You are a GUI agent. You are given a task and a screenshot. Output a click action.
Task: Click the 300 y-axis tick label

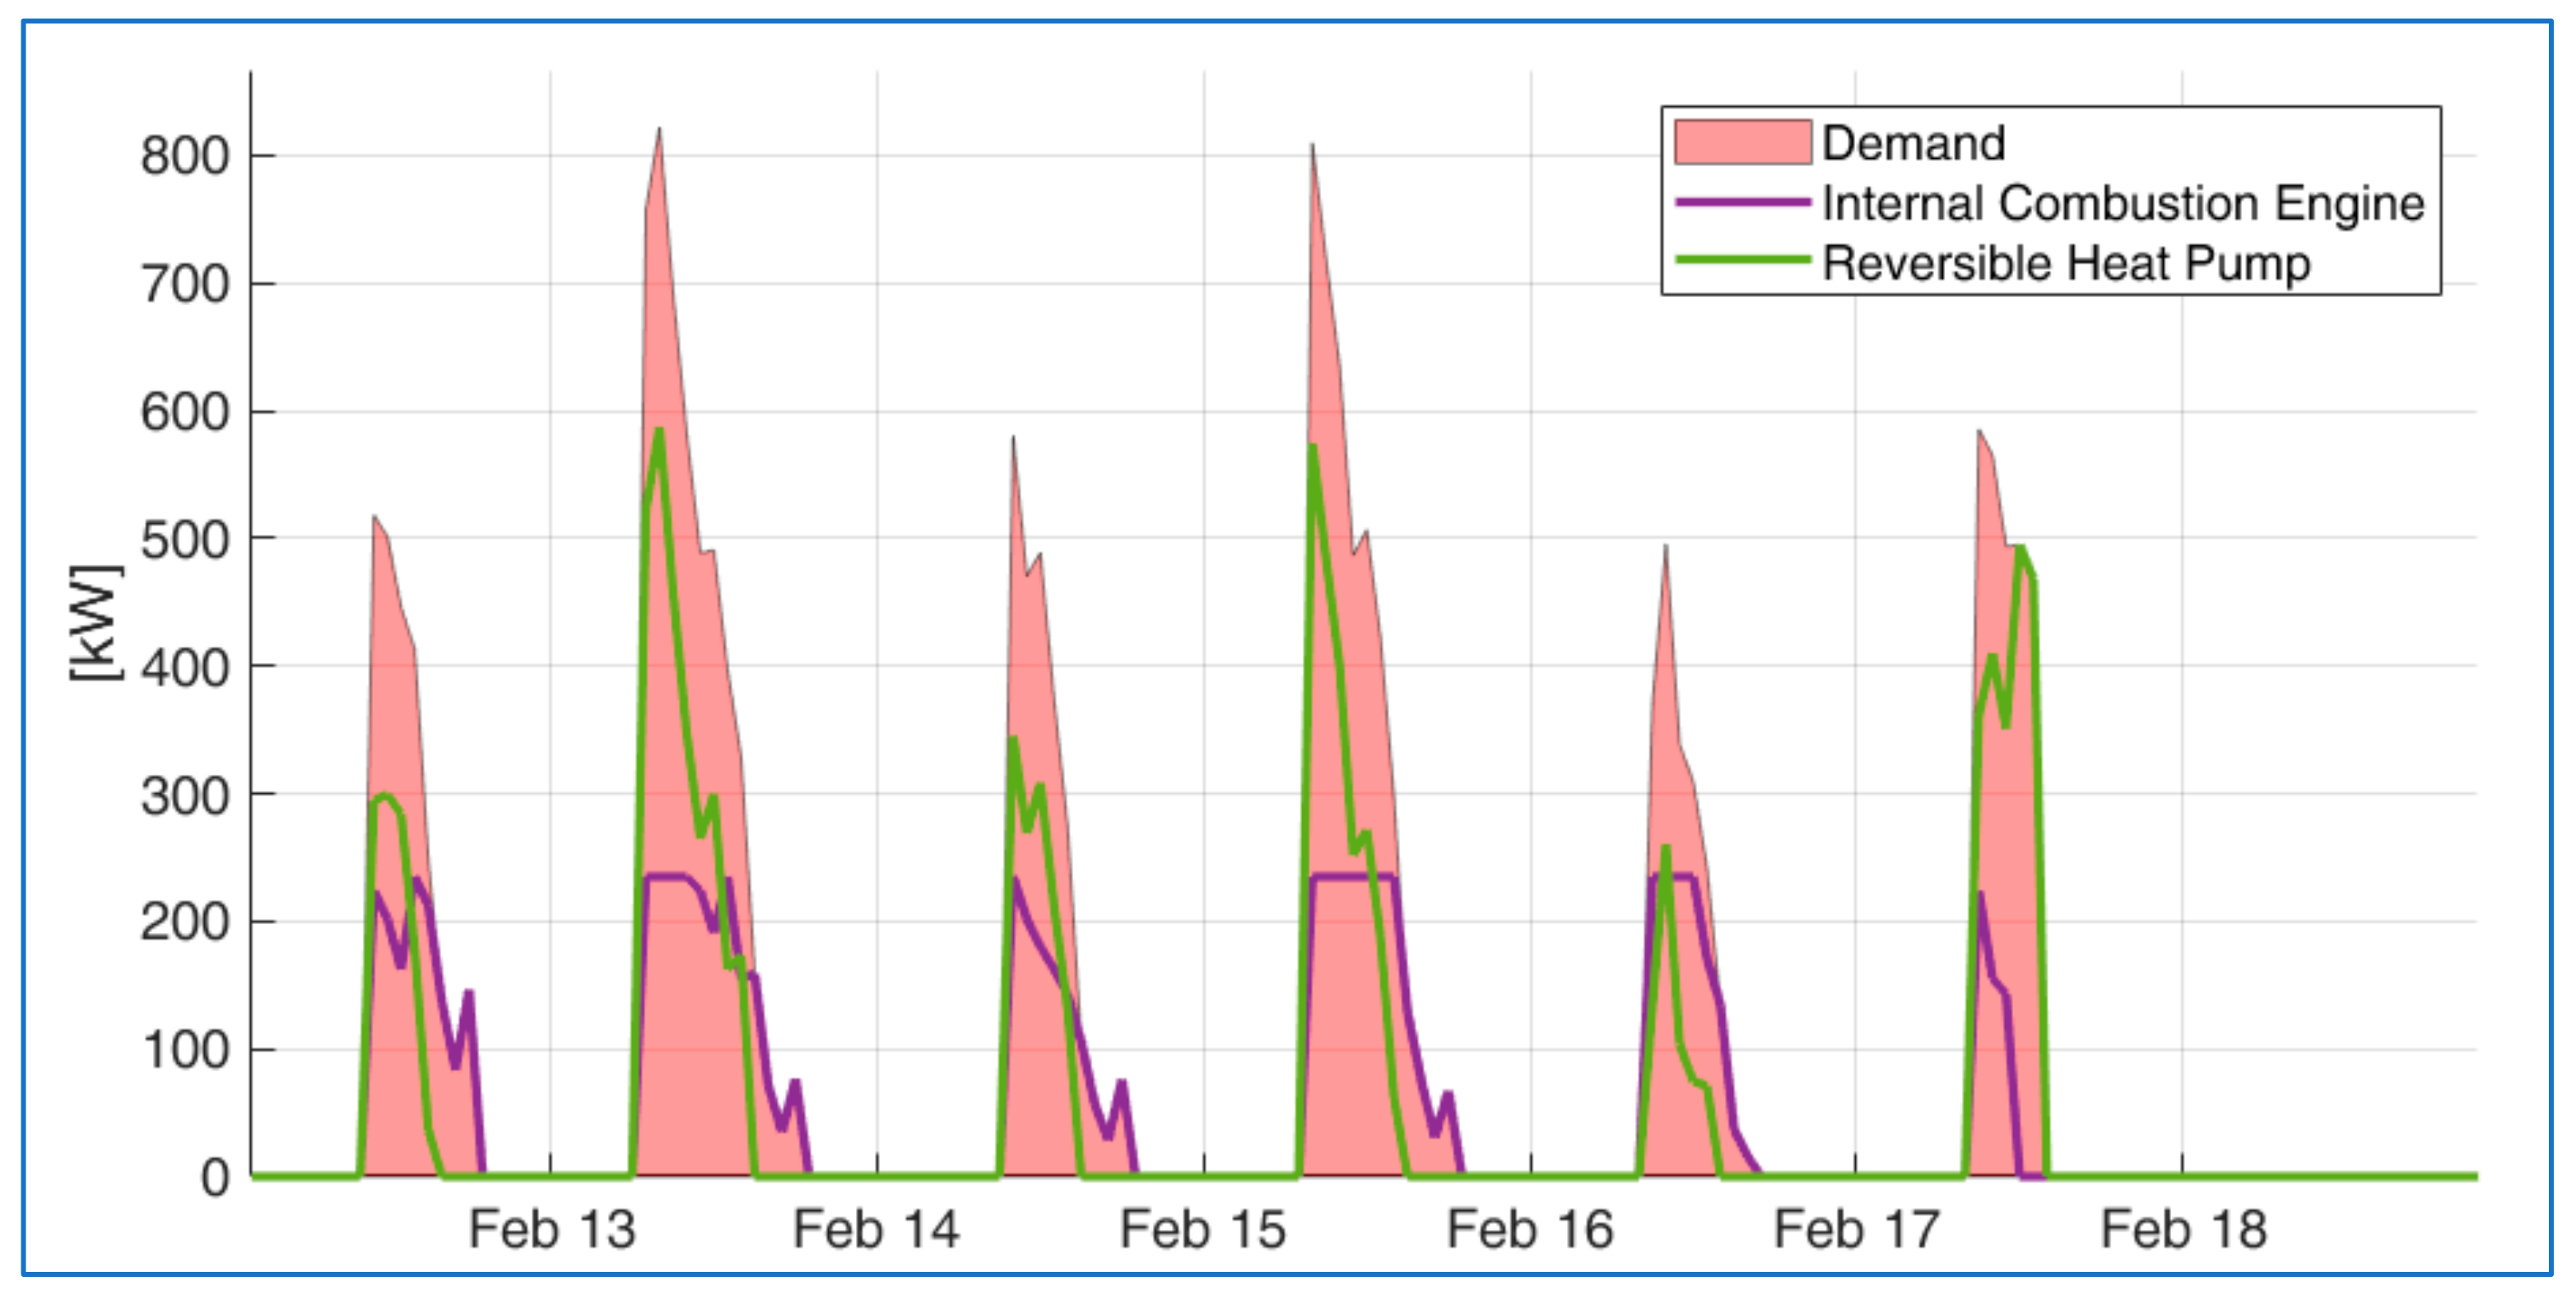pyautogui.click(x=185, y=796)
